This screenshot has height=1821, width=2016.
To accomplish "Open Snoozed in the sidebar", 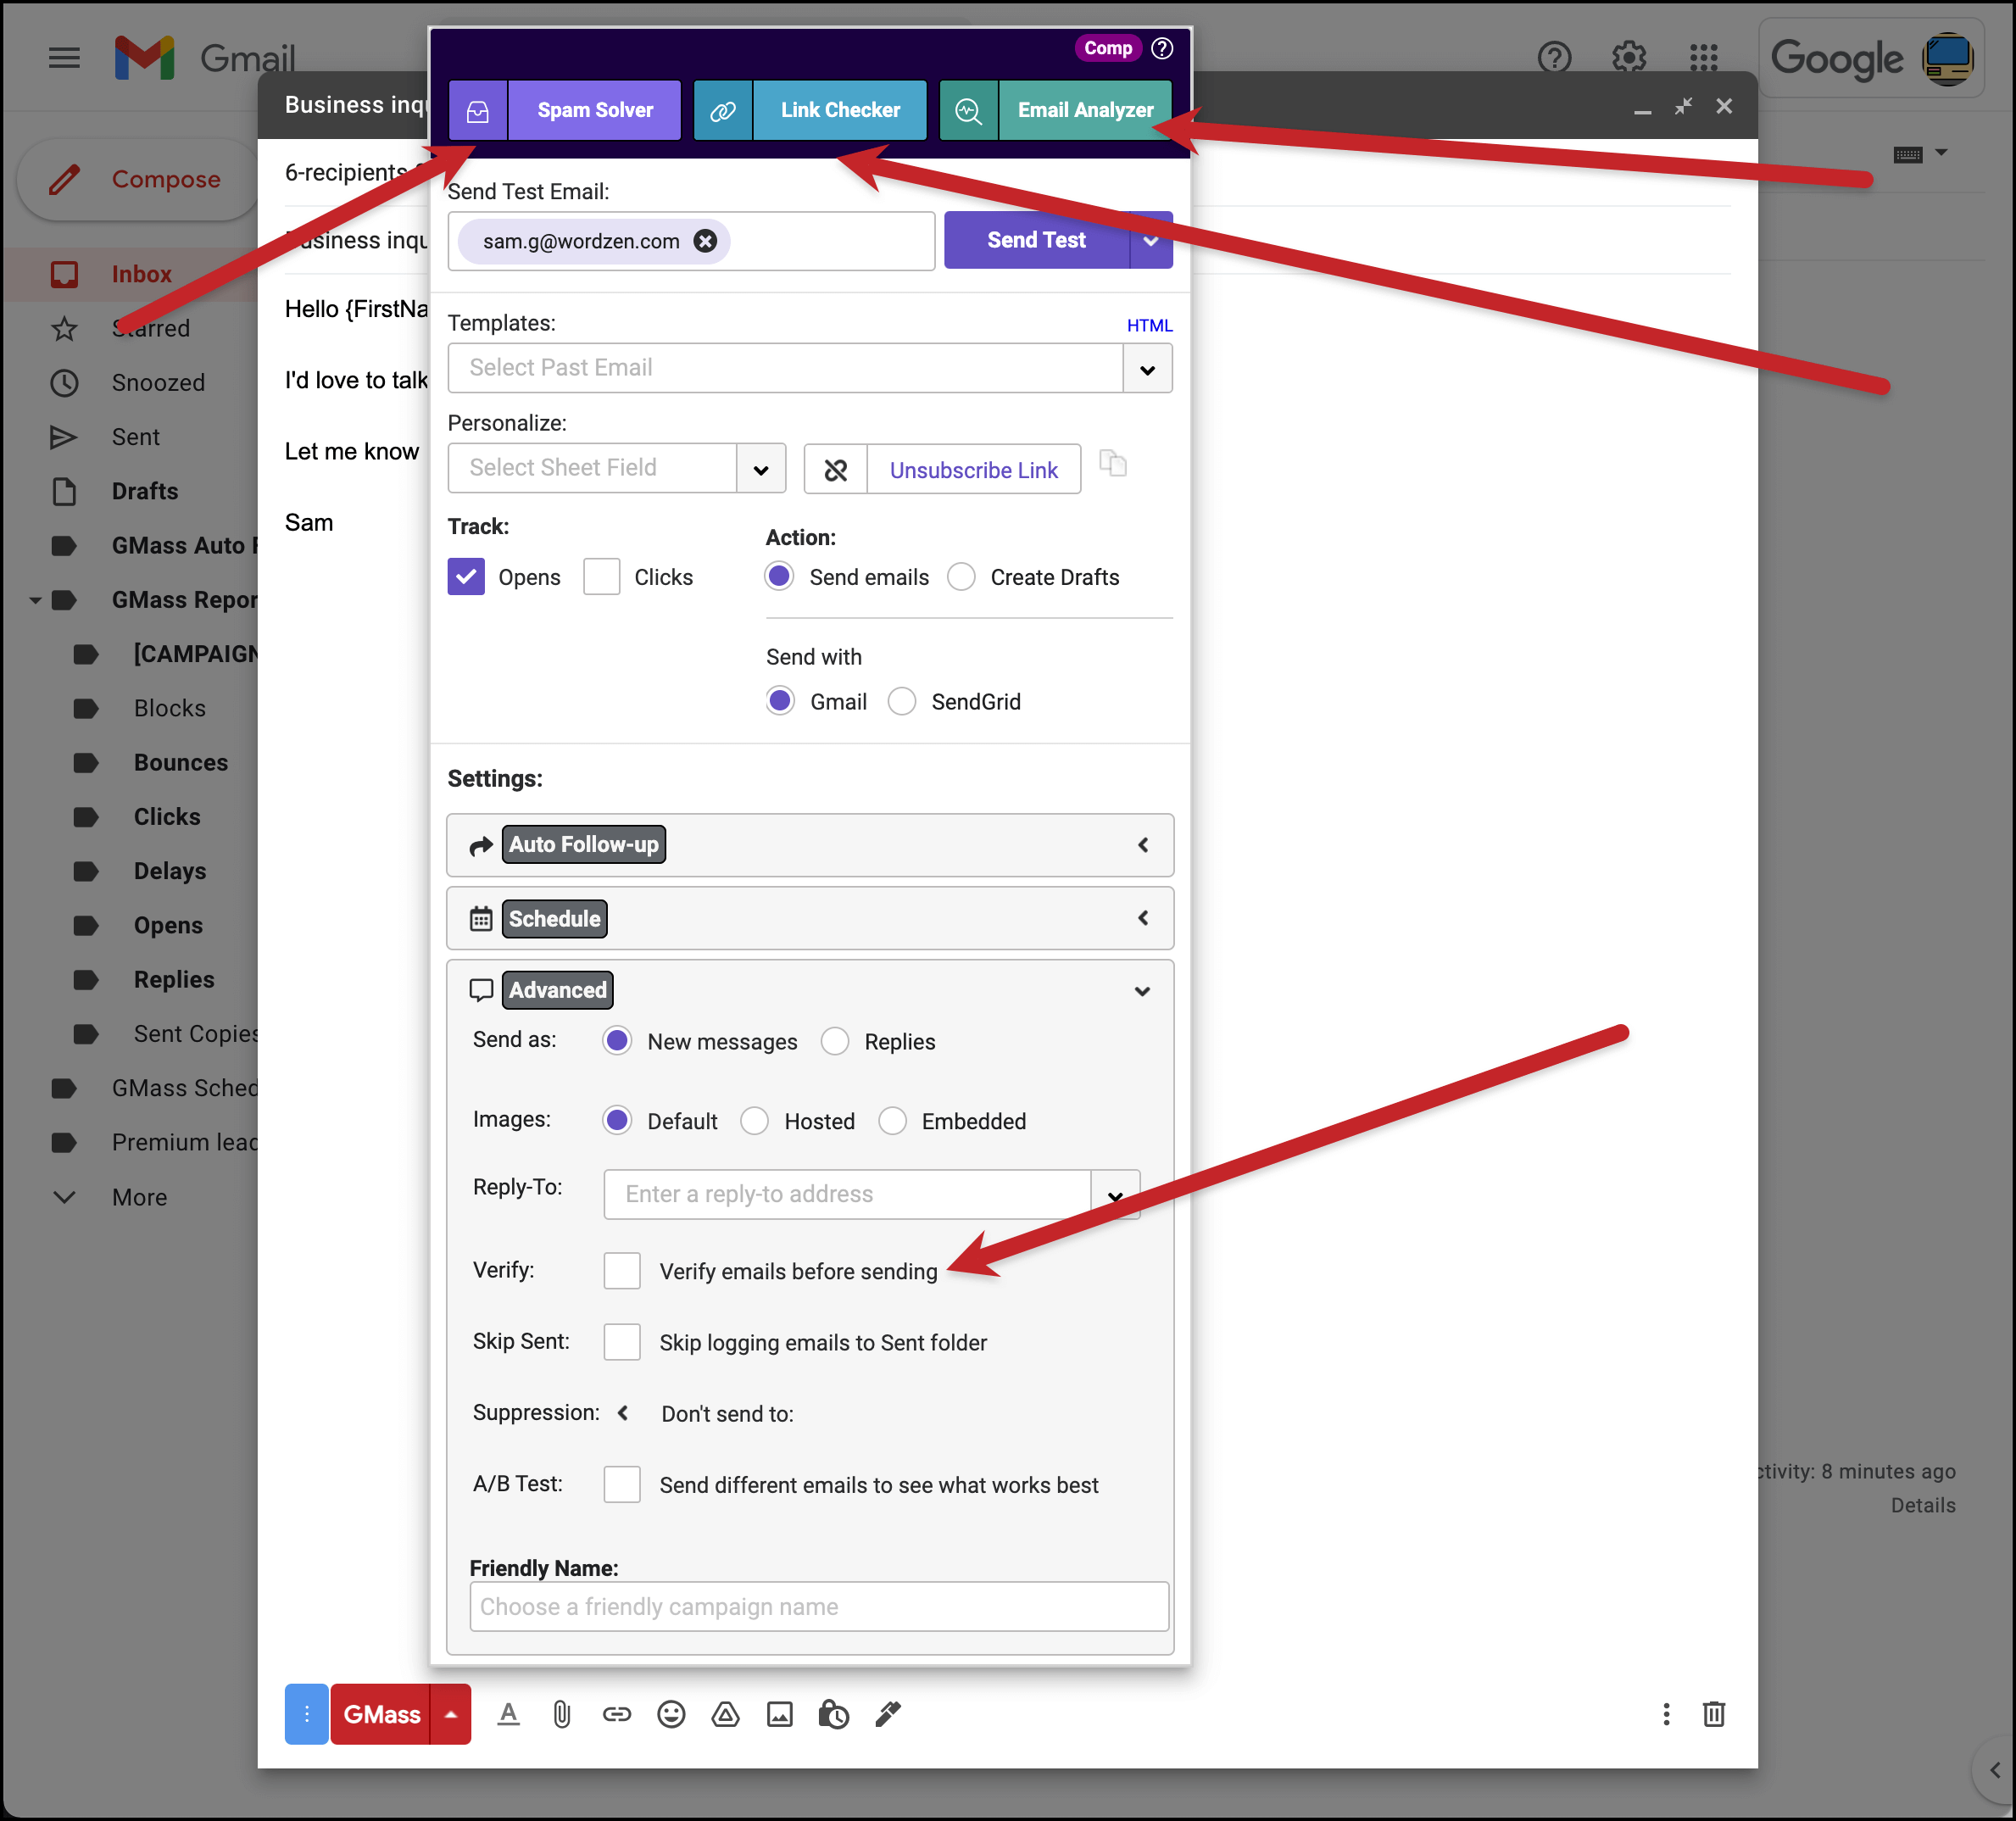I will 158,383.
